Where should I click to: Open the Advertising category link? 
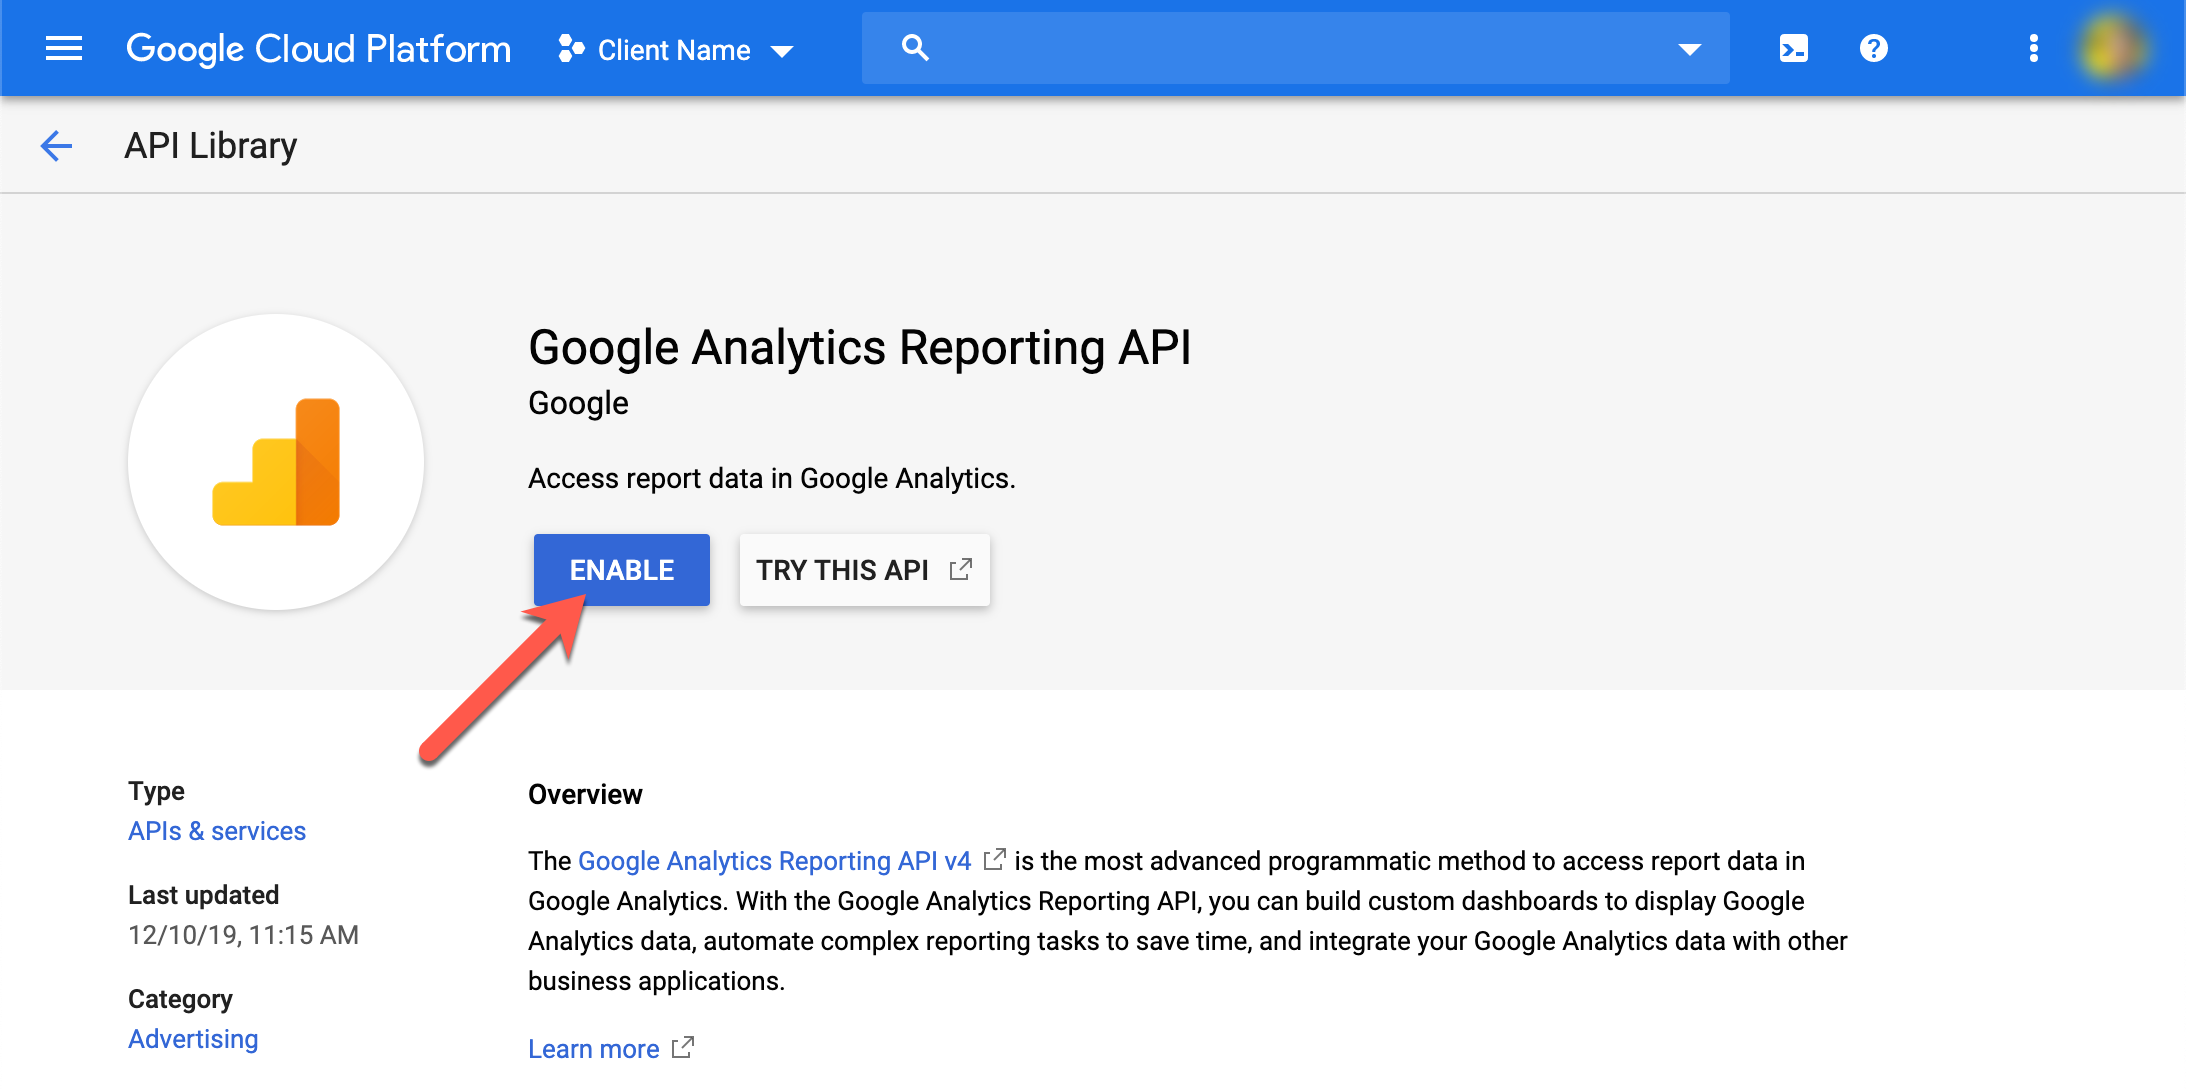[193, 1039]
